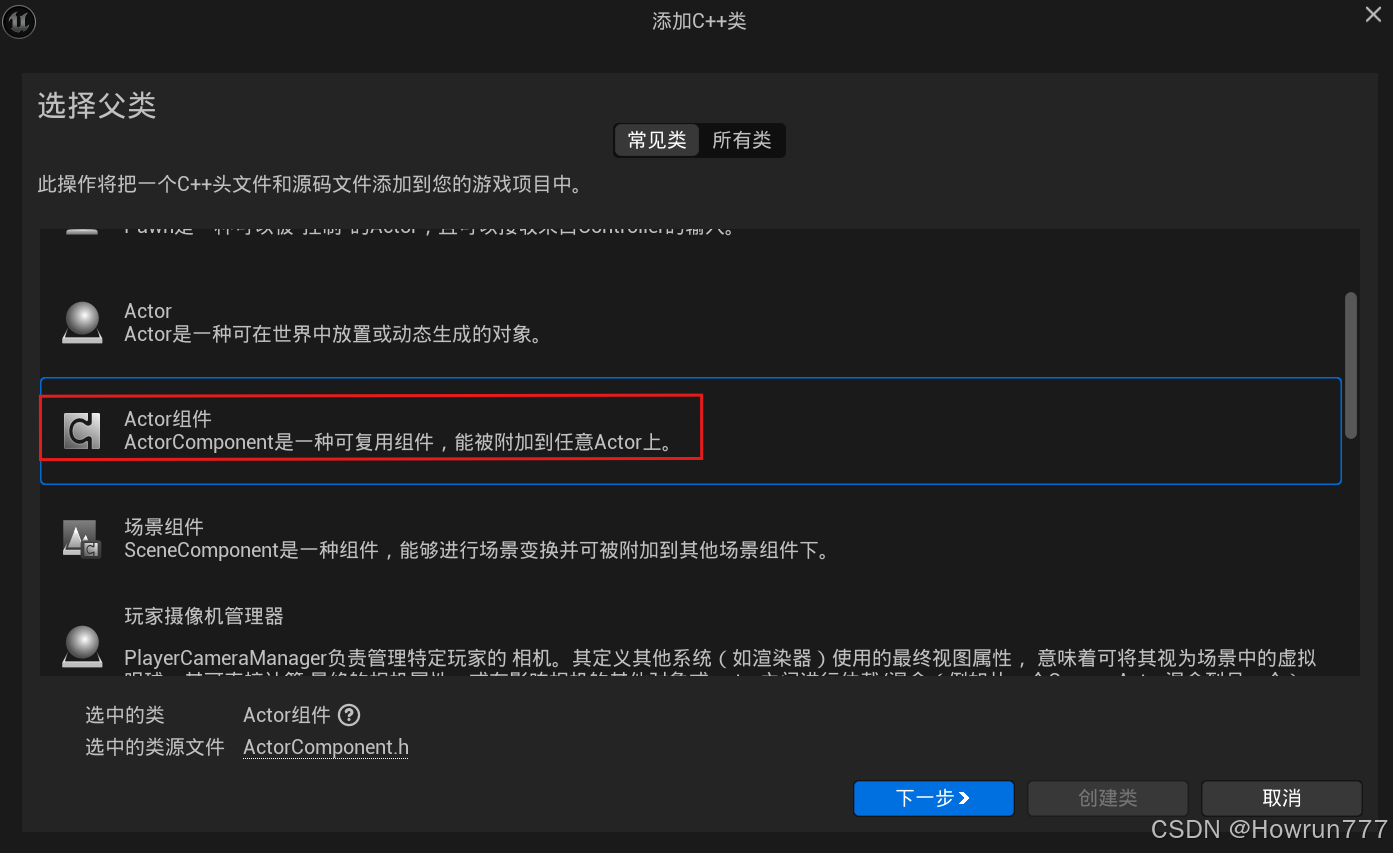Click the 选中的类 label
1393x853 pixels.
tap(125, 715)
